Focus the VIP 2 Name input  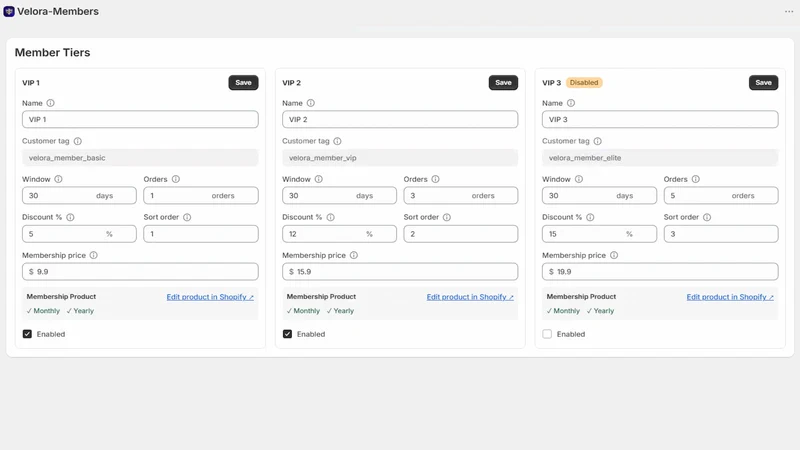point(400,119)
